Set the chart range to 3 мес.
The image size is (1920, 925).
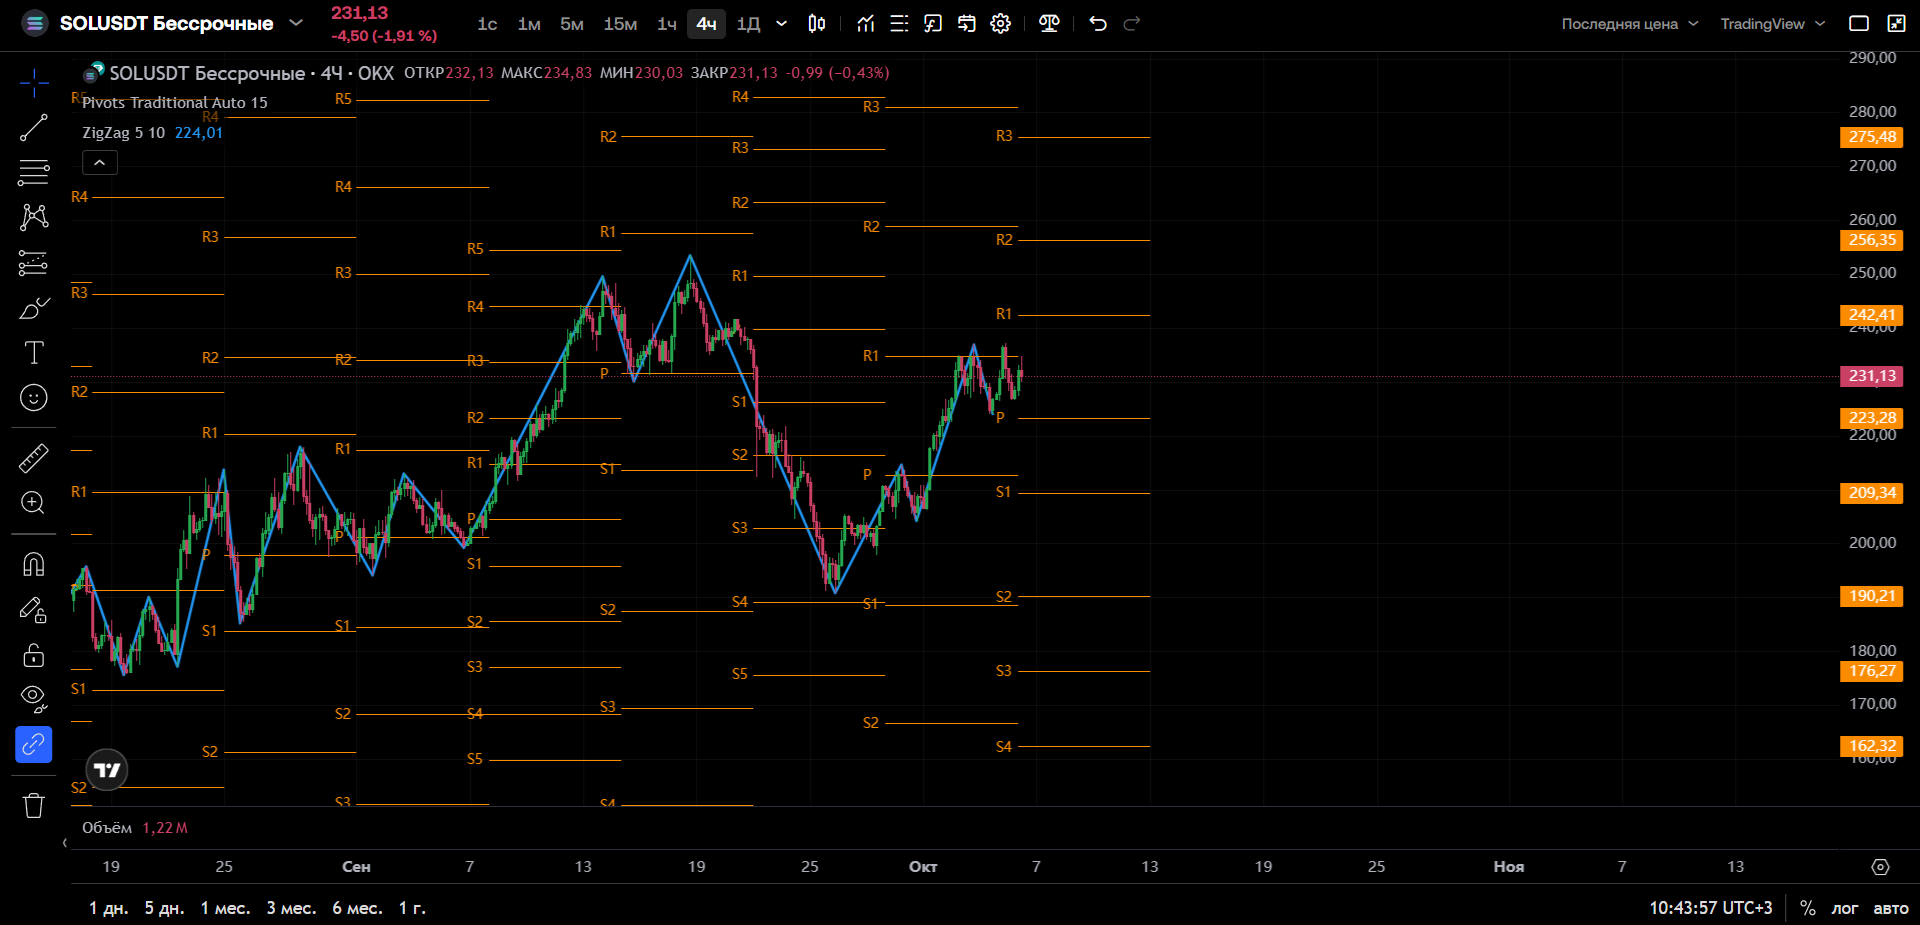[291, 908]
